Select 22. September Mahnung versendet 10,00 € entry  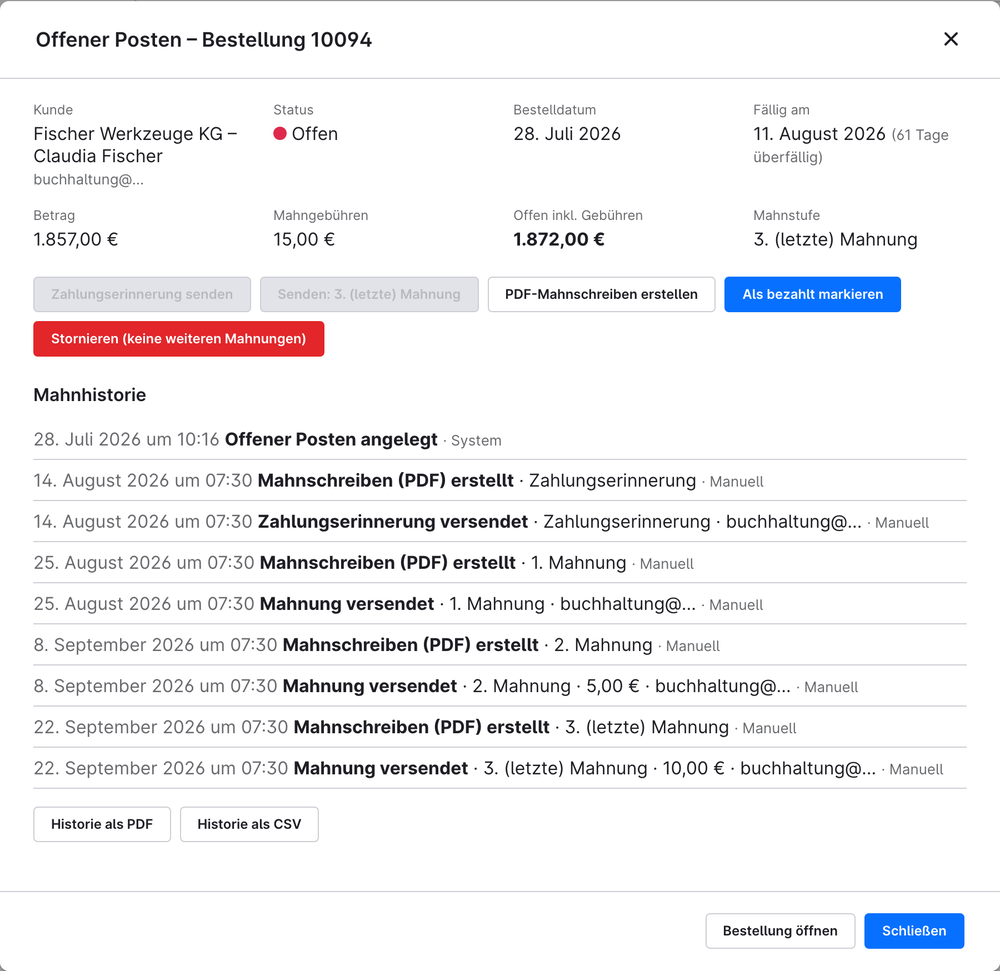(500, 768)
